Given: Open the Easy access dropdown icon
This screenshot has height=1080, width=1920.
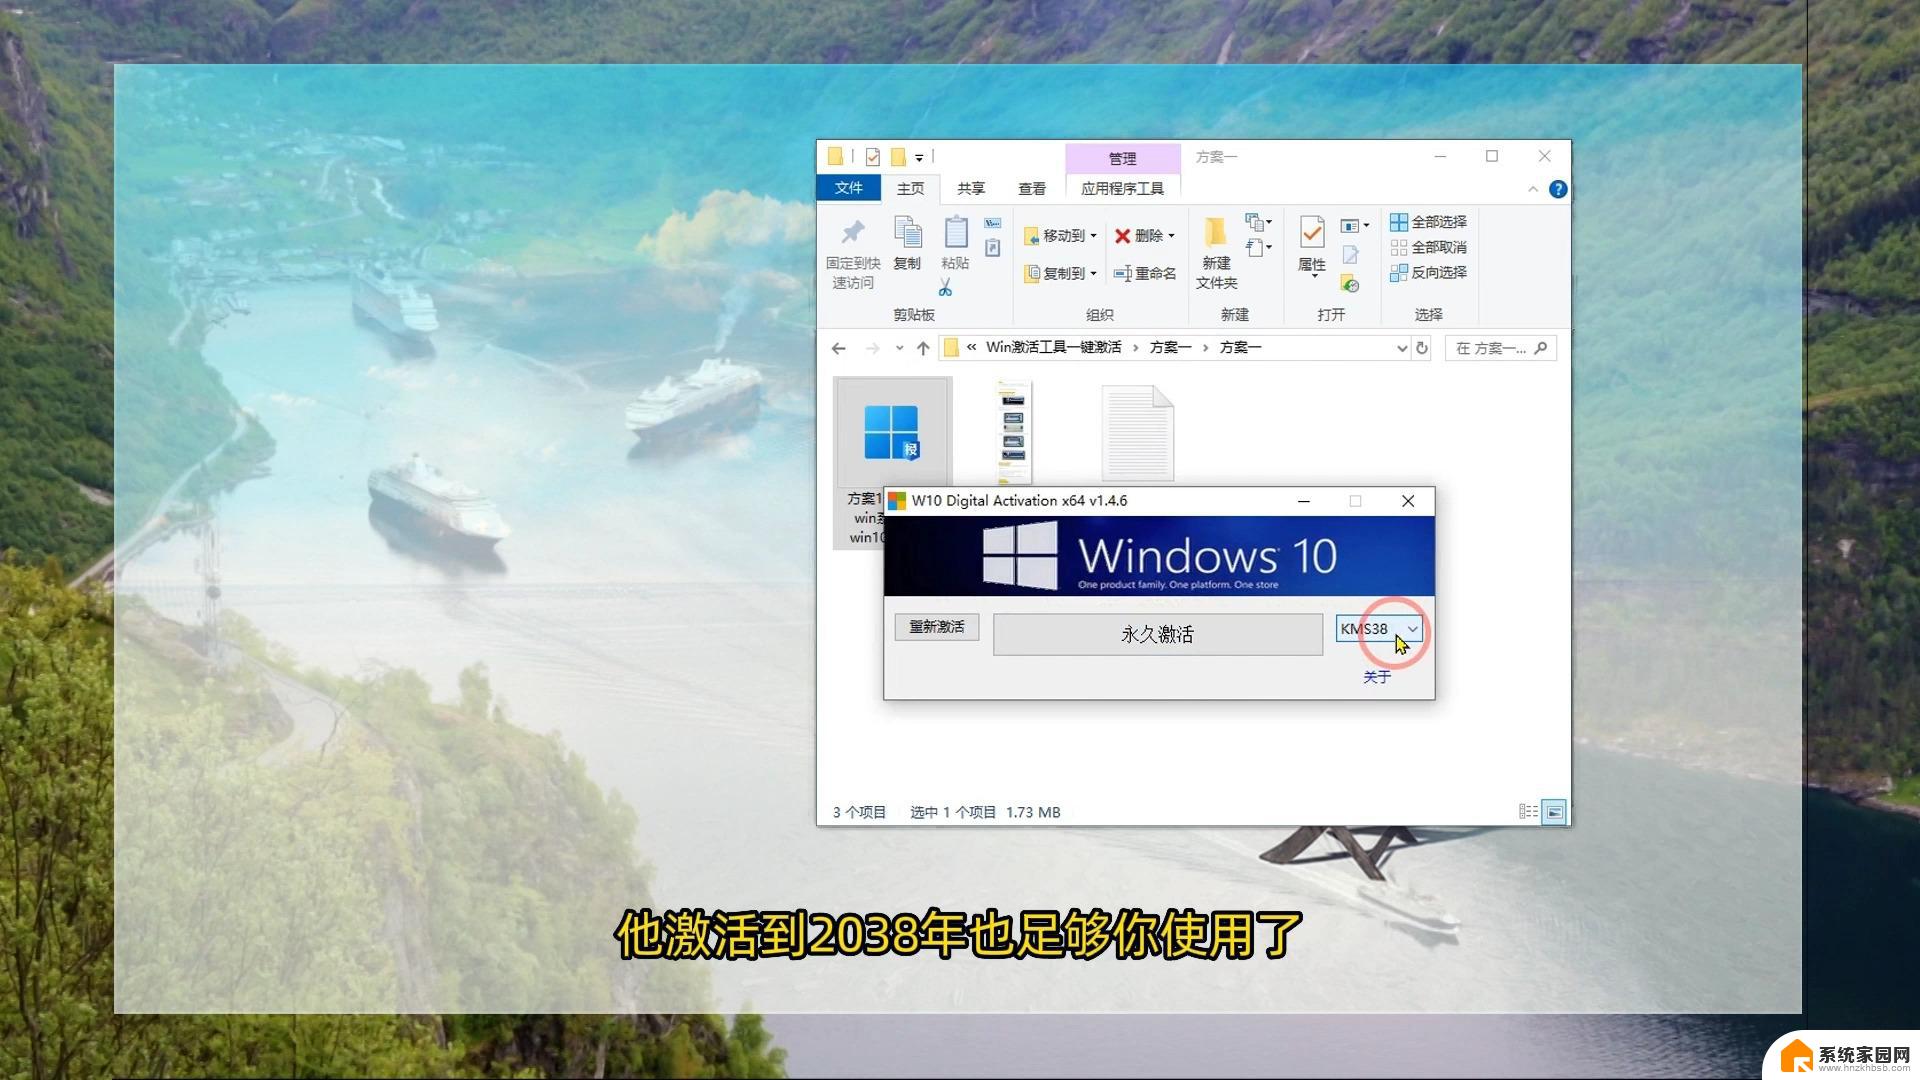Looking at the screenshot, I should click(1258, 247).
